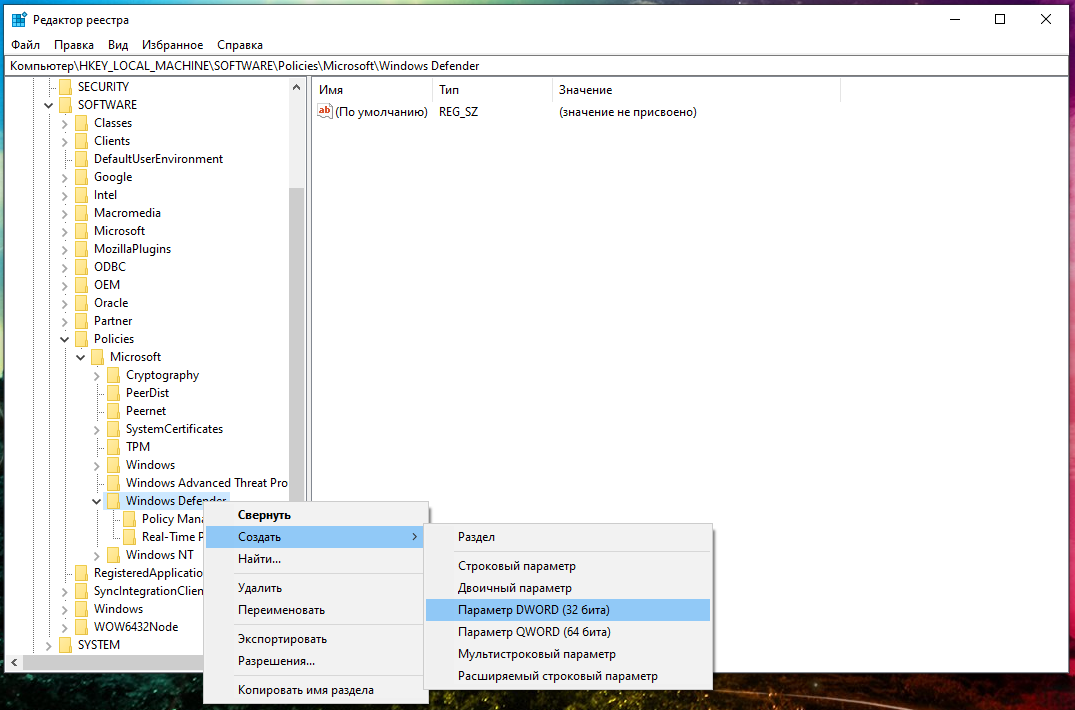1075x710 pixels.
Task: Click Экспортировать in context menu
Action: (282, 639)
